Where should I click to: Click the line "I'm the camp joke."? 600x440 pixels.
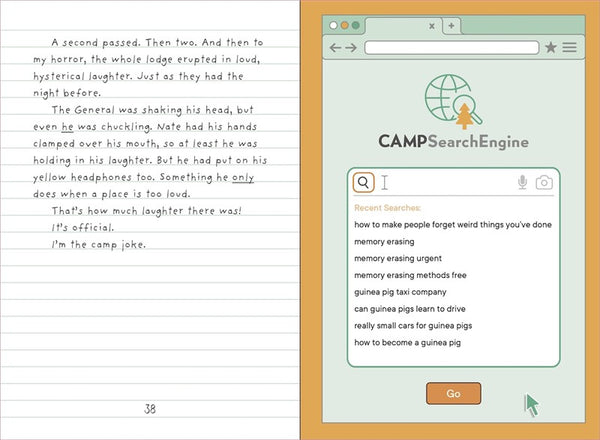click(x=99, y=244)
